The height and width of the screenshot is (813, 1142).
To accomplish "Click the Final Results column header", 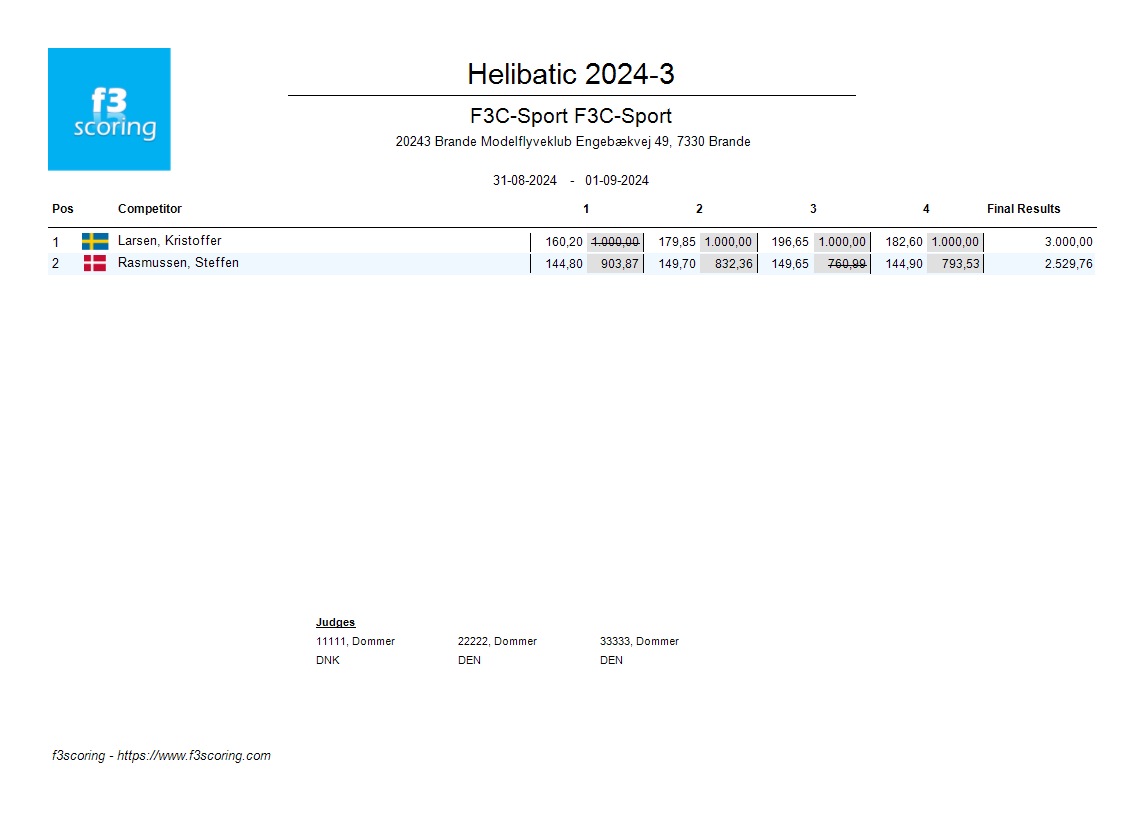I will [1023, 209].
